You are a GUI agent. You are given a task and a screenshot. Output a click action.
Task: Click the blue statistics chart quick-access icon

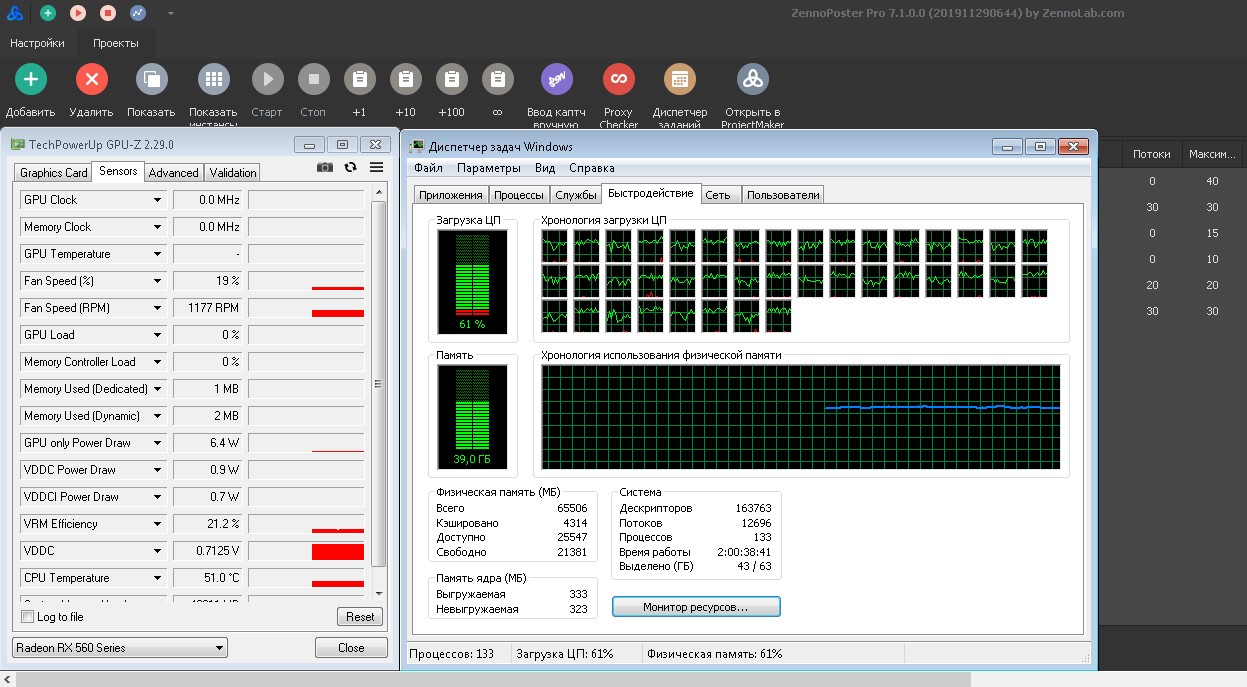[138, 13]
